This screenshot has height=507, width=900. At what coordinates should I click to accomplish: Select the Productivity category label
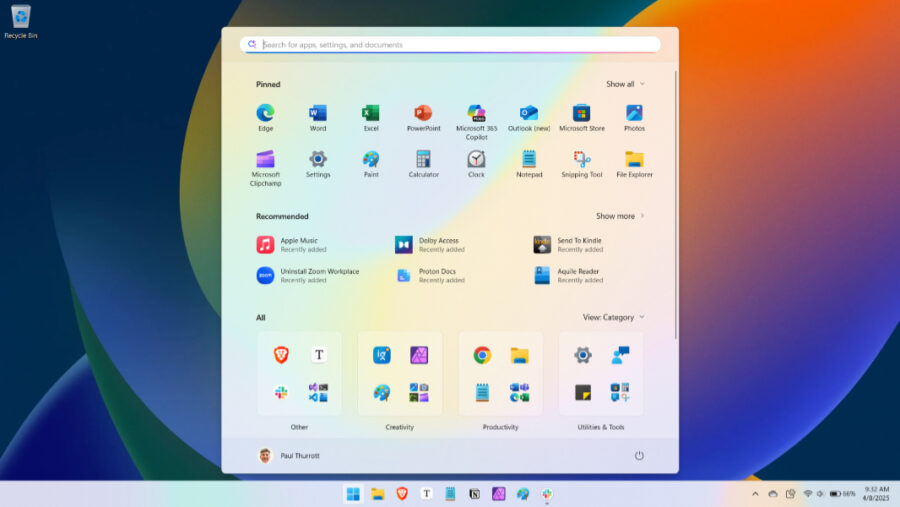tap(501, 427)
